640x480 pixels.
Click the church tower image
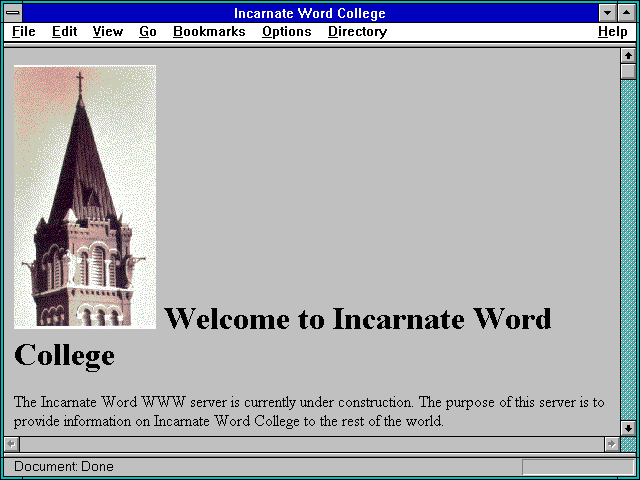[x=85, y=197]
